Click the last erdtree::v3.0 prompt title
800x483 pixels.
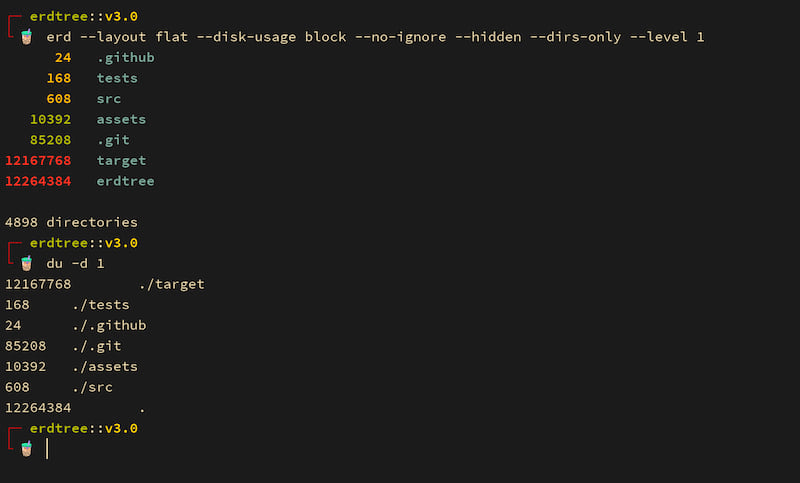[84, 428]
